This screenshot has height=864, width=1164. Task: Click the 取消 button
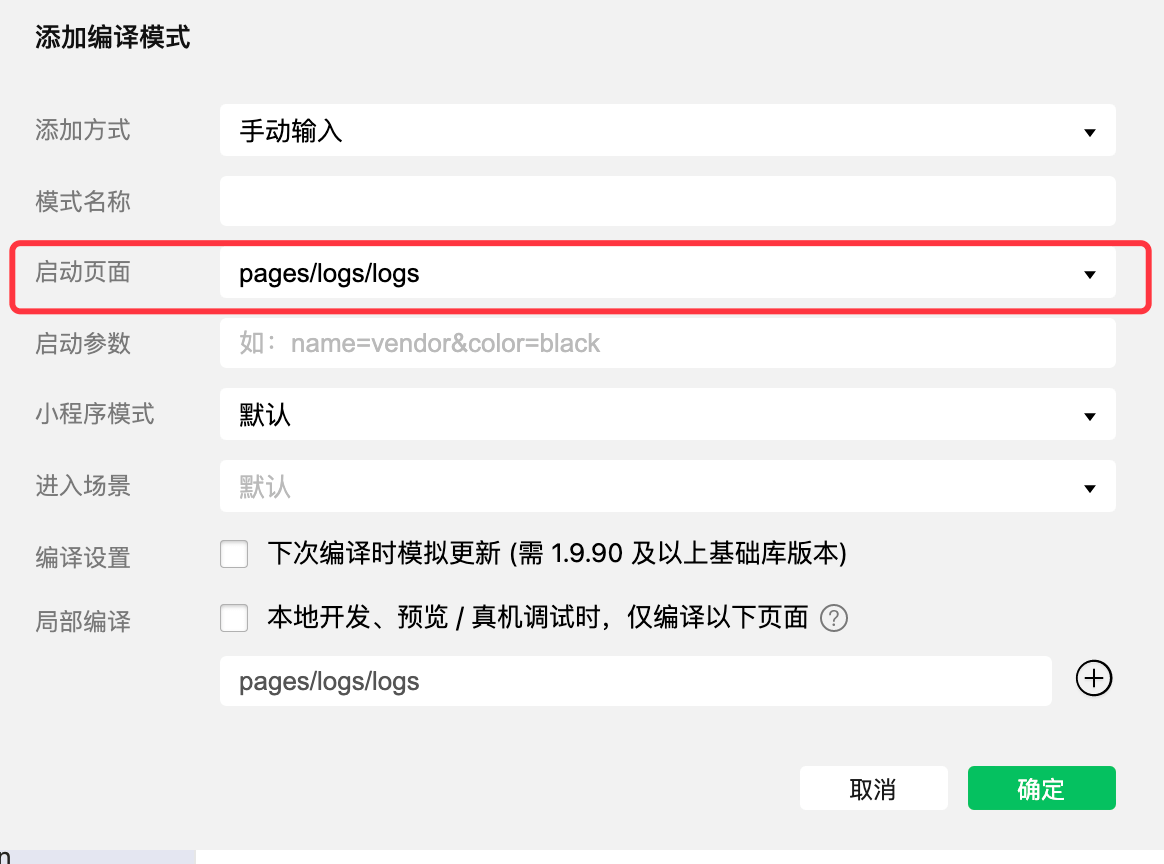(874, 788)
